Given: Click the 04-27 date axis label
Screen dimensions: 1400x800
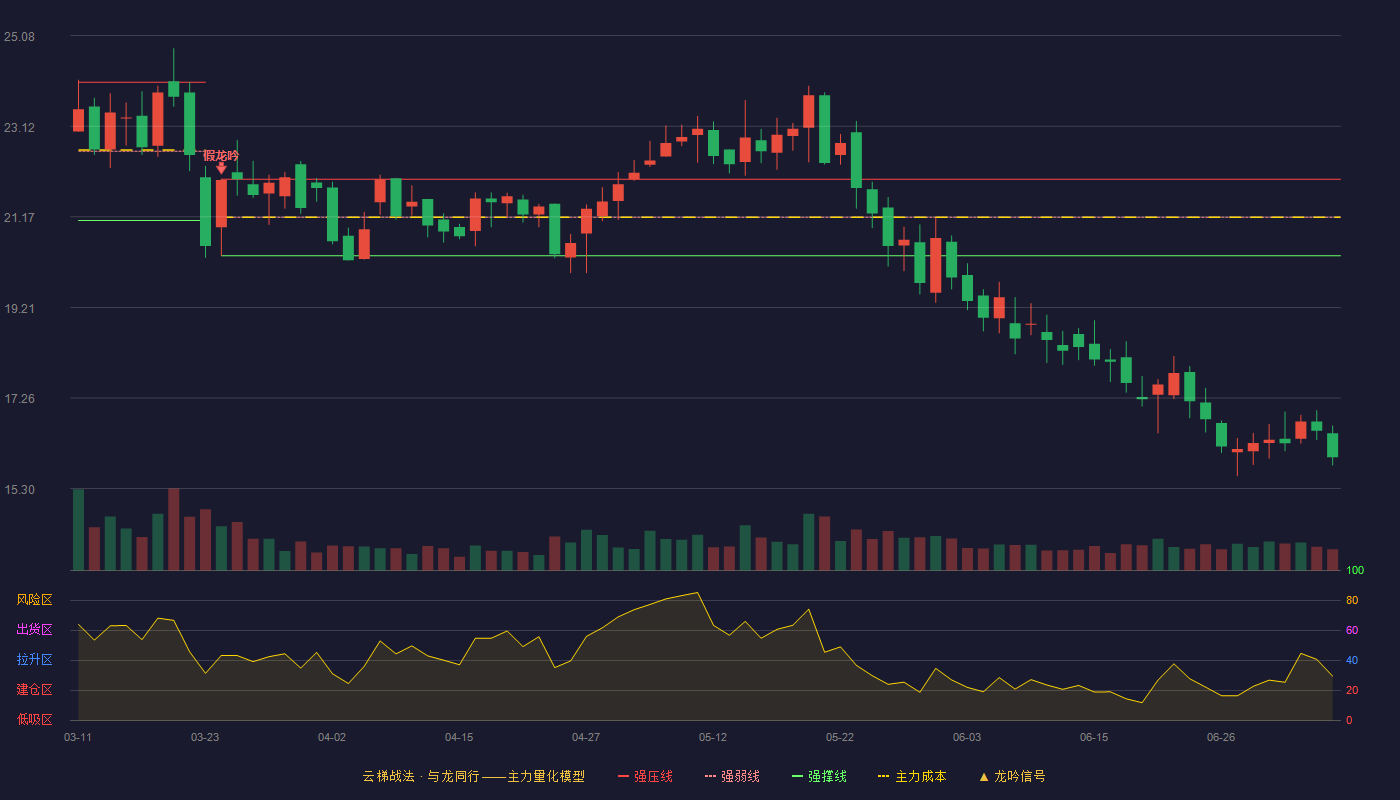Looking at the screenshot, I should [x=586, y=737].
